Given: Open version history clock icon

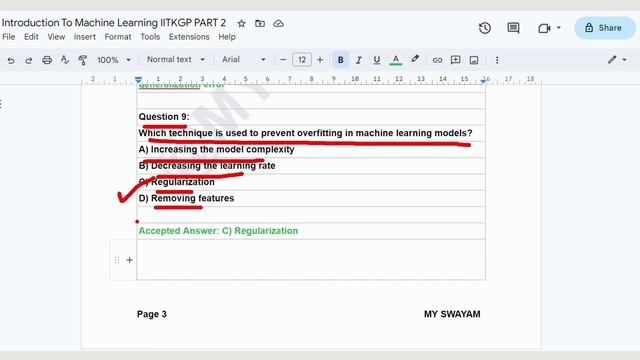Looking at the screenshot, I should (x=484, y=28).
